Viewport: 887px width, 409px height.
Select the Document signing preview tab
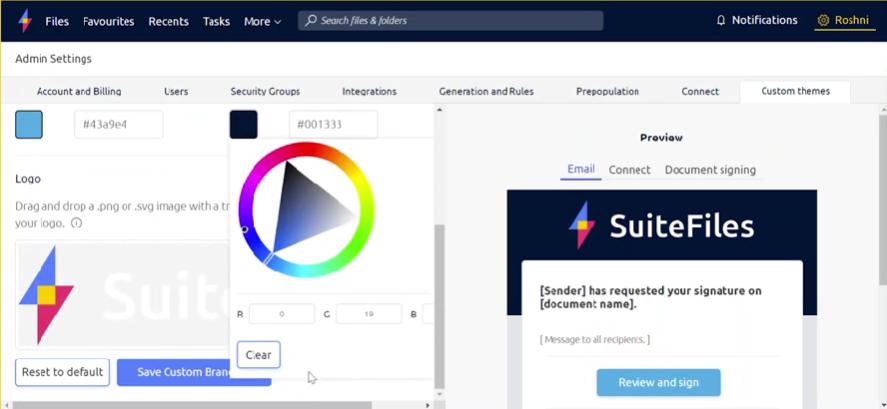[711, 170]
